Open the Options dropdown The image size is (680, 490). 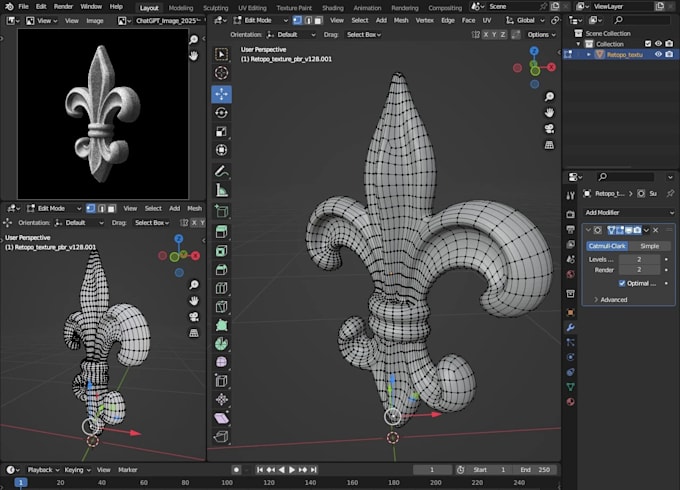pyautogui.click(x=541, y=35)
